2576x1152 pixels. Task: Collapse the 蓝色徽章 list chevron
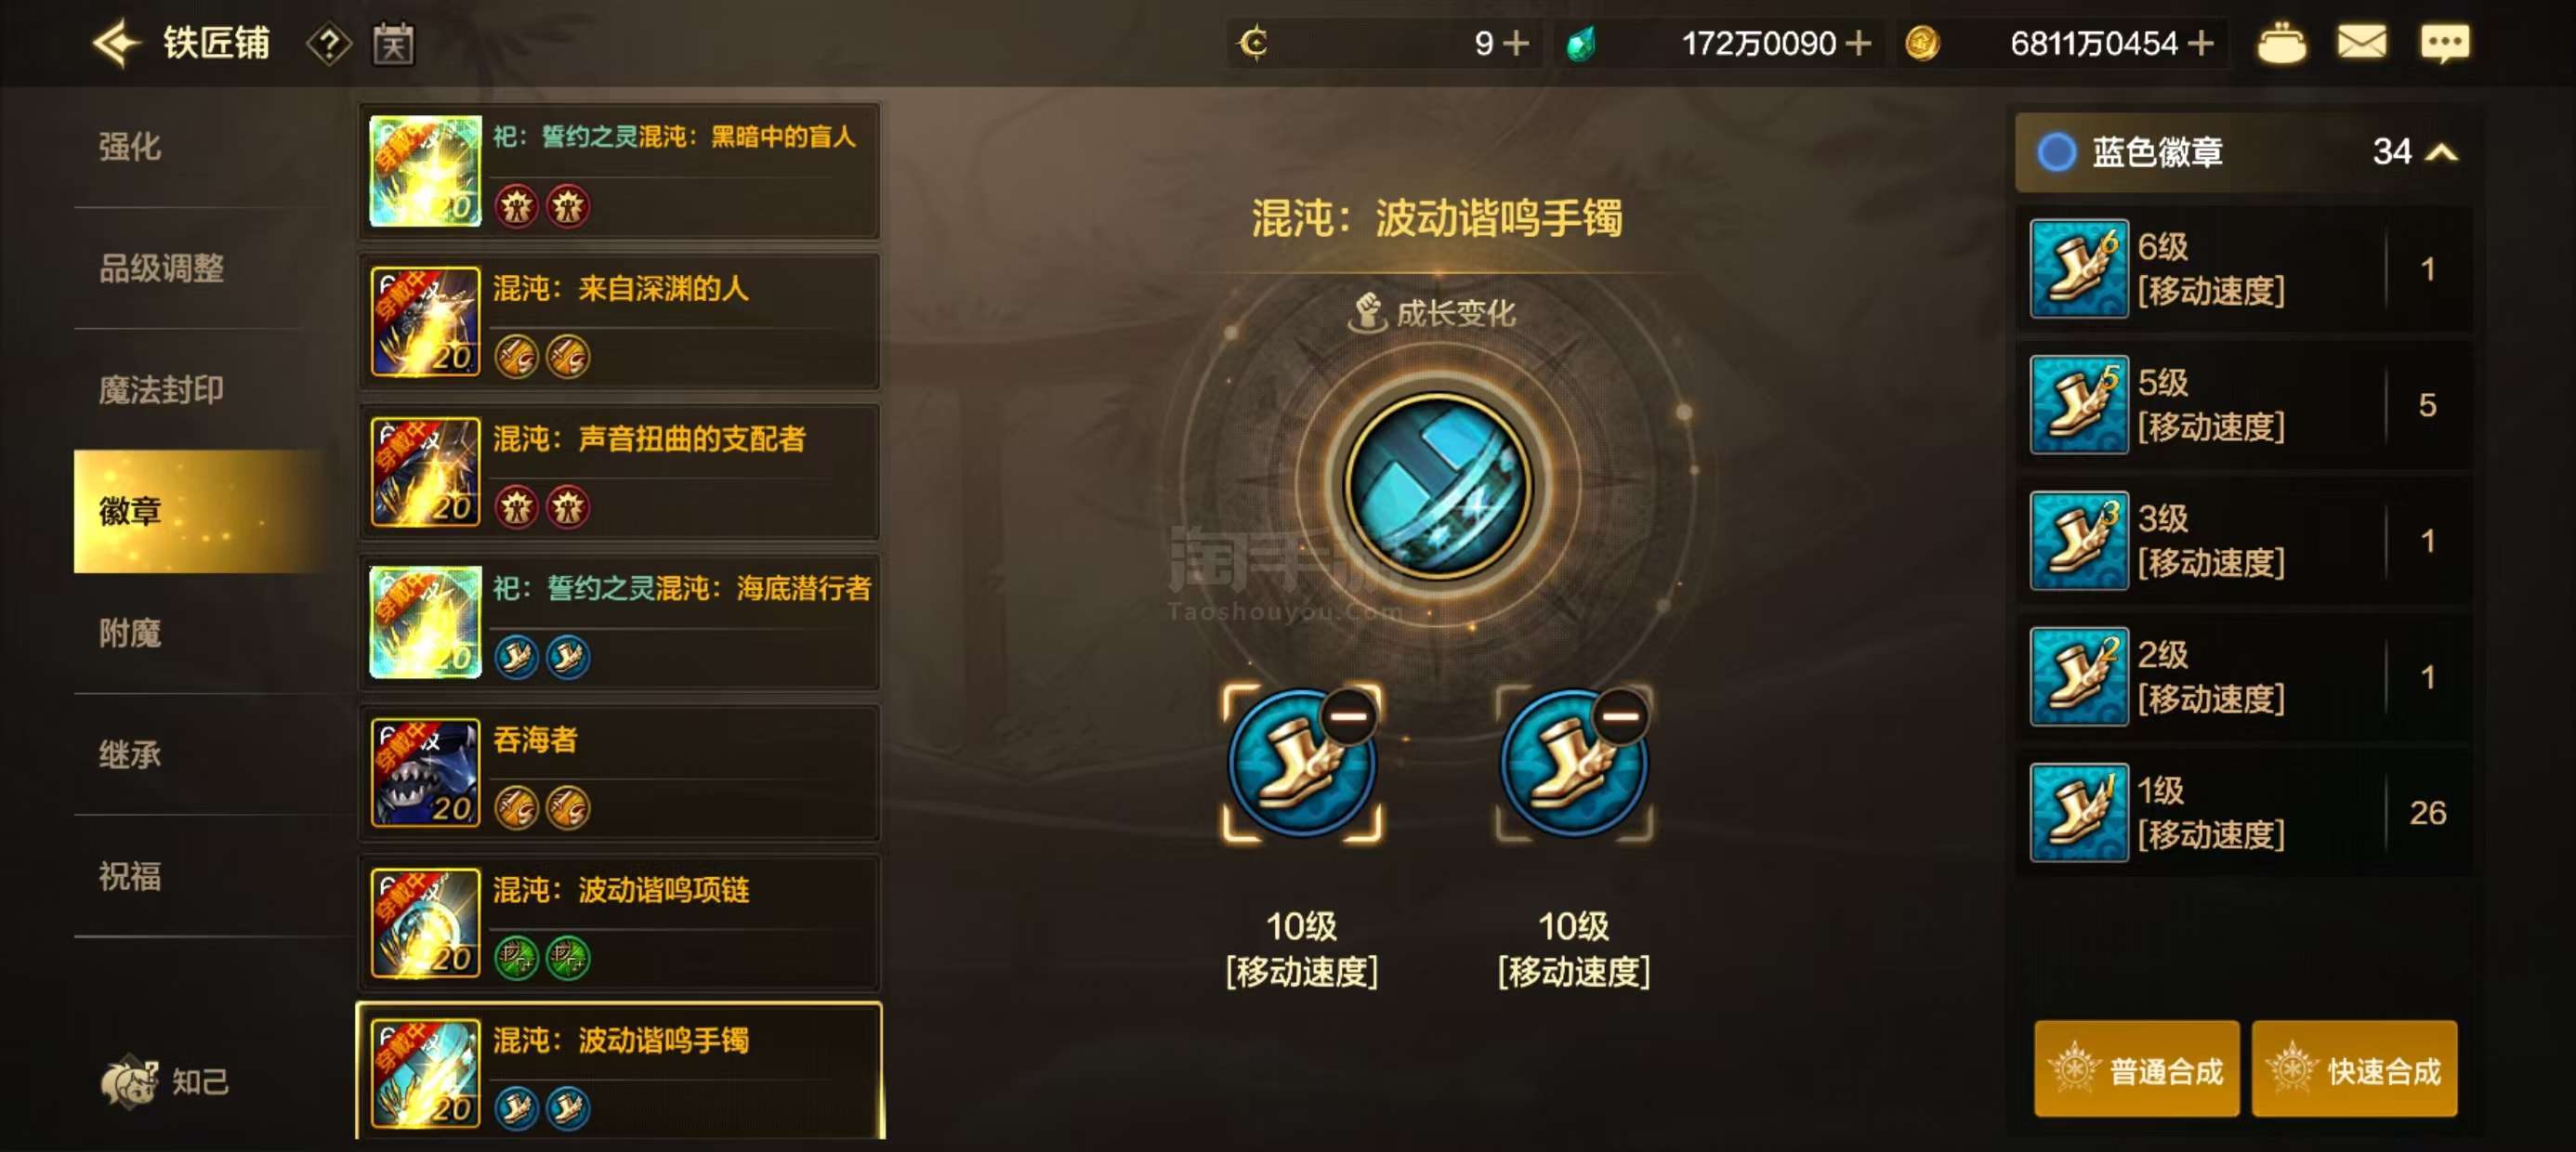(2442, 153)
